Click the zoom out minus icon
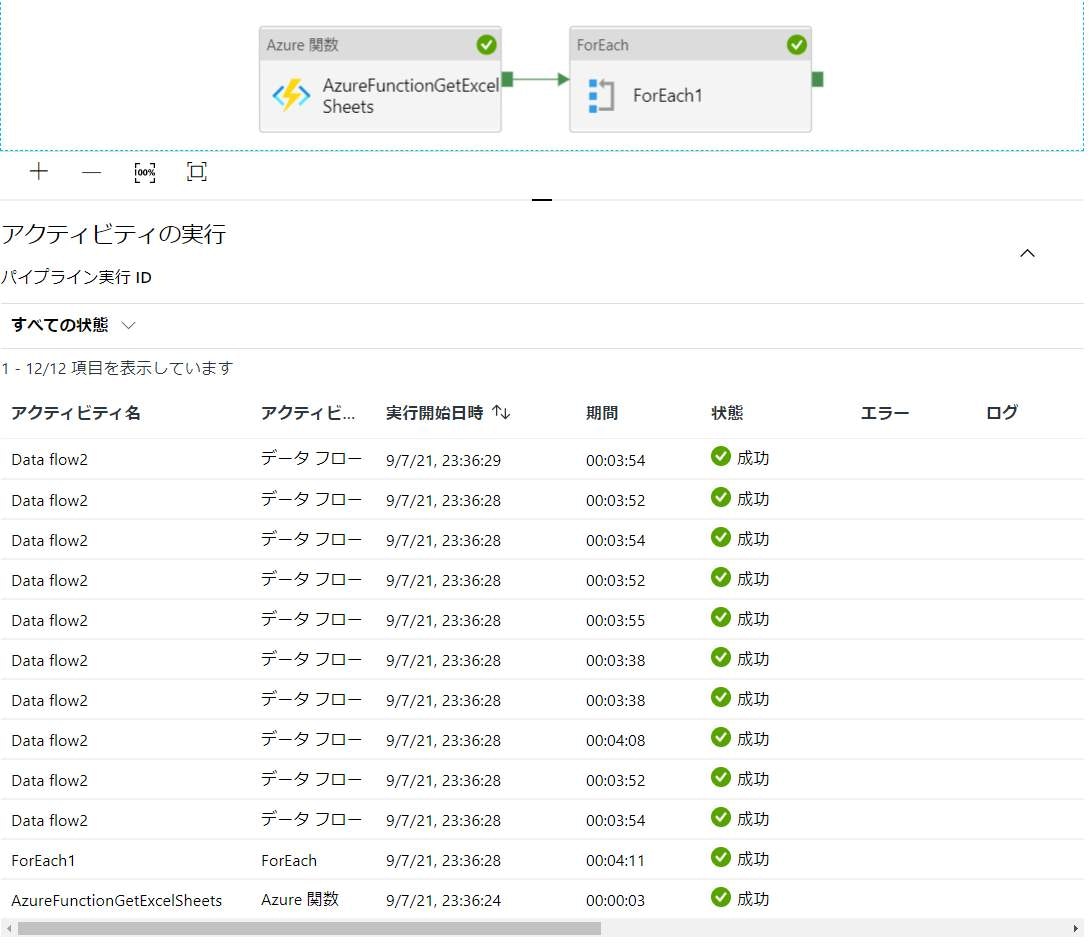The height and width of the screenshot is (943, 1090). pos(91,172)
